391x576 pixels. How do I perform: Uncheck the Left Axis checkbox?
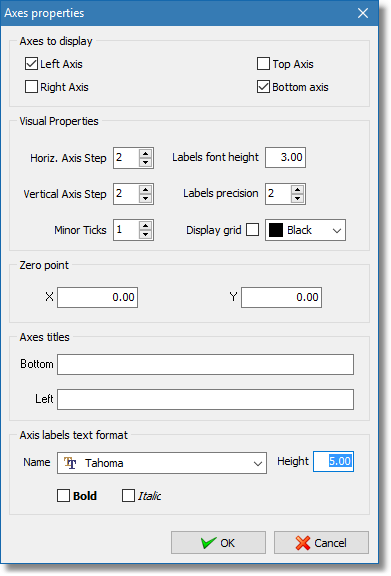(x=31, y=64)
